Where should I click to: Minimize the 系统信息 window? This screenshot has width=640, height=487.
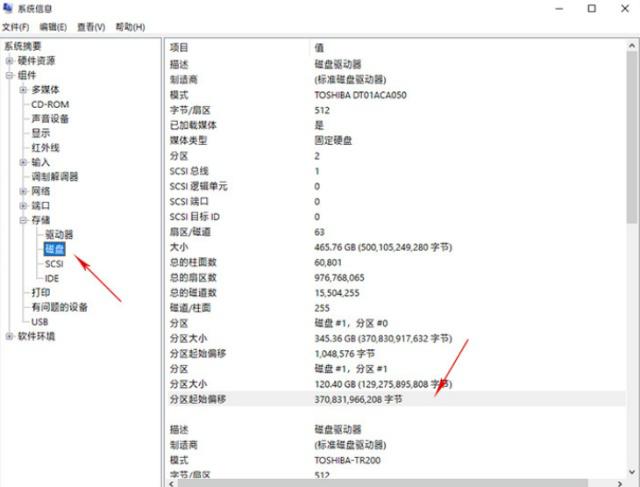(559, 9)
